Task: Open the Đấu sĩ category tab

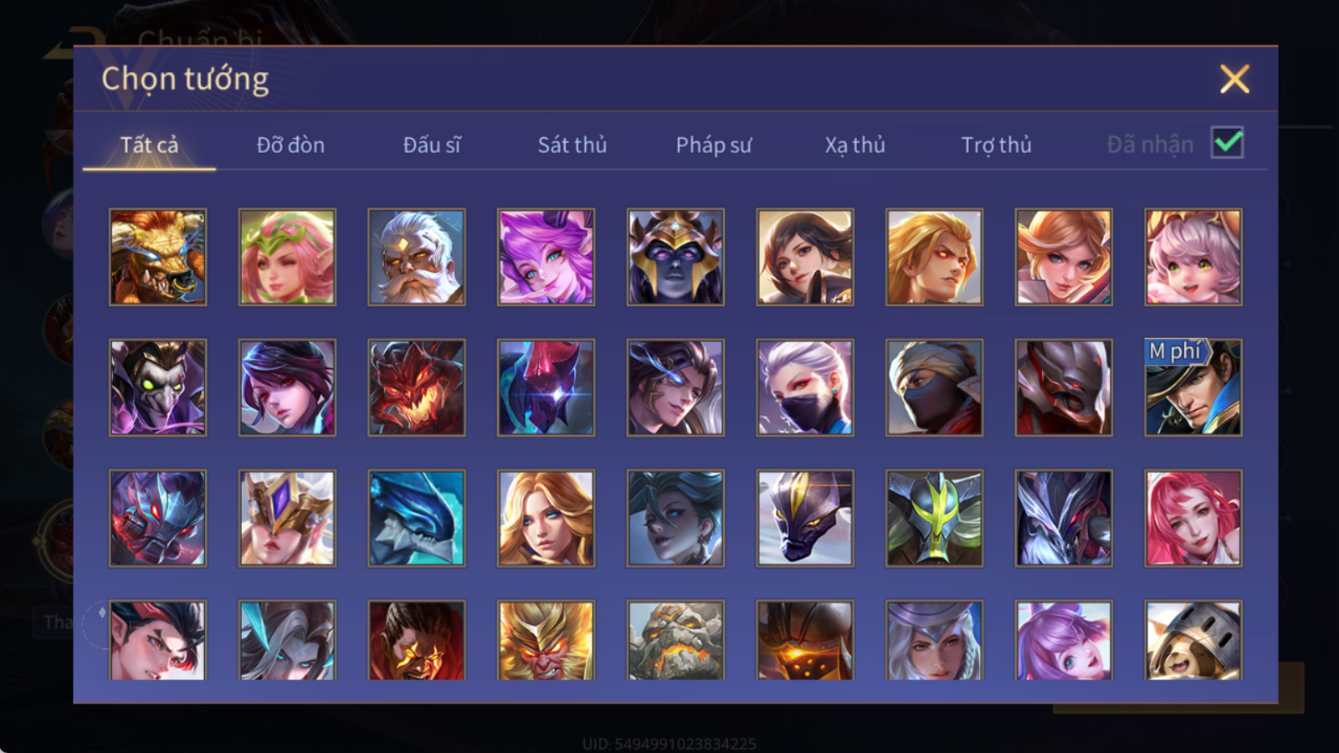Action: click(x=432, y=145)
